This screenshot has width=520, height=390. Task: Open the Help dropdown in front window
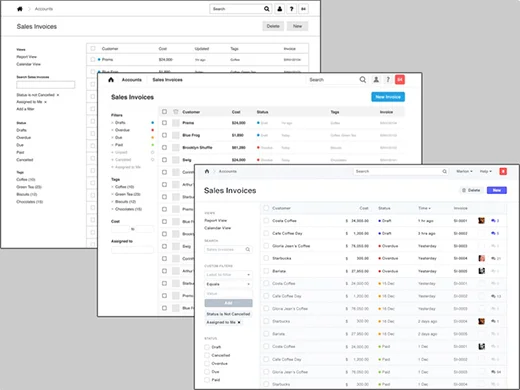(x=486, y=171)
